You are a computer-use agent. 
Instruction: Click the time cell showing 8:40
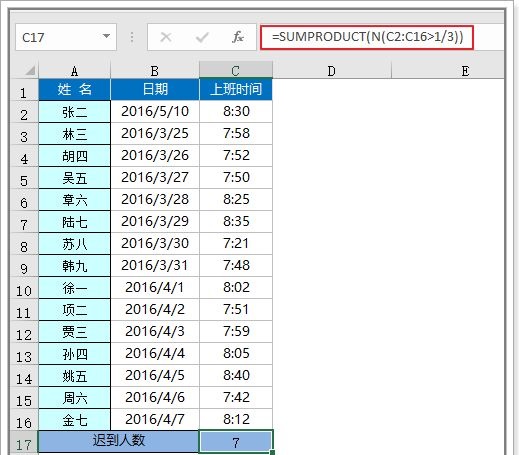coord(236,375)
